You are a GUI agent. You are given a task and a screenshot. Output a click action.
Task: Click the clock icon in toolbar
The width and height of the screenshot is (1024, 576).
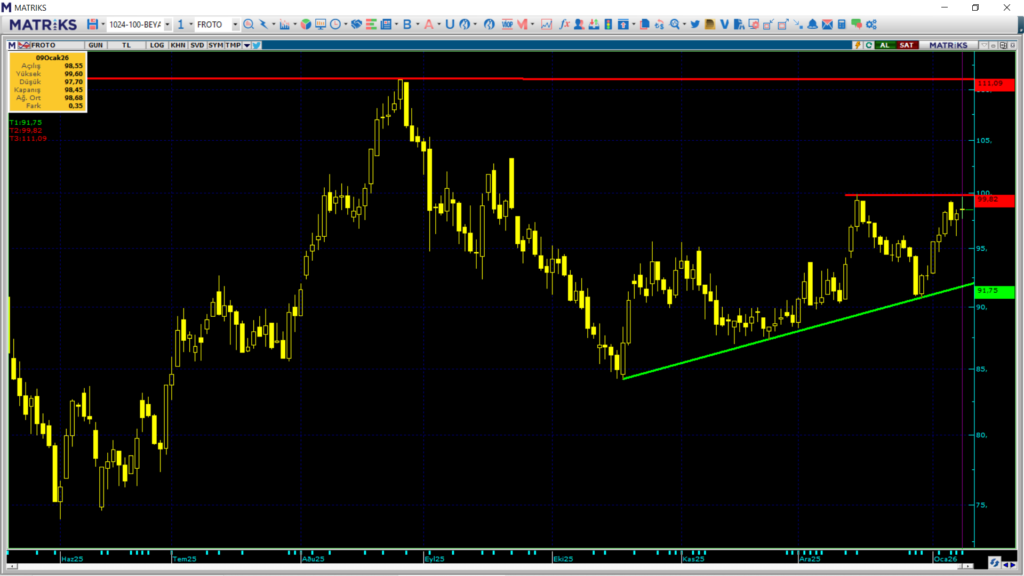click(x=335, y=24)
